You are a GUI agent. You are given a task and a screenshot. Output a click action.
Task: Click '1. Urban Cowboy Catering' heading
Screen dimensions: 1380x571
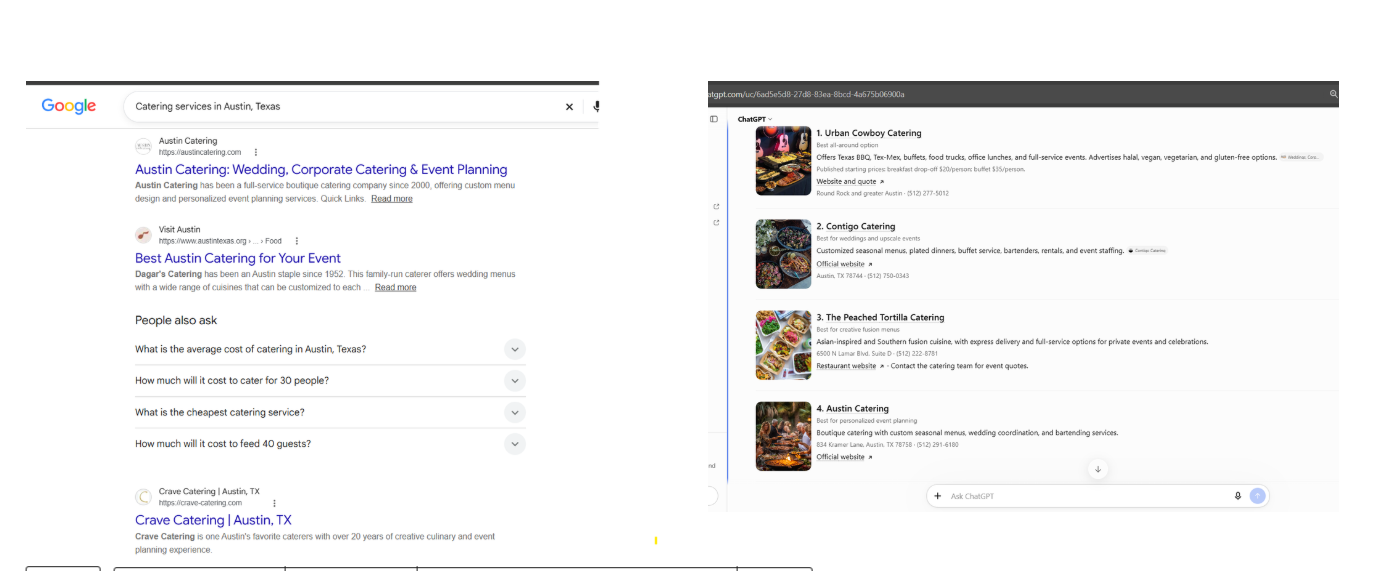868,133
